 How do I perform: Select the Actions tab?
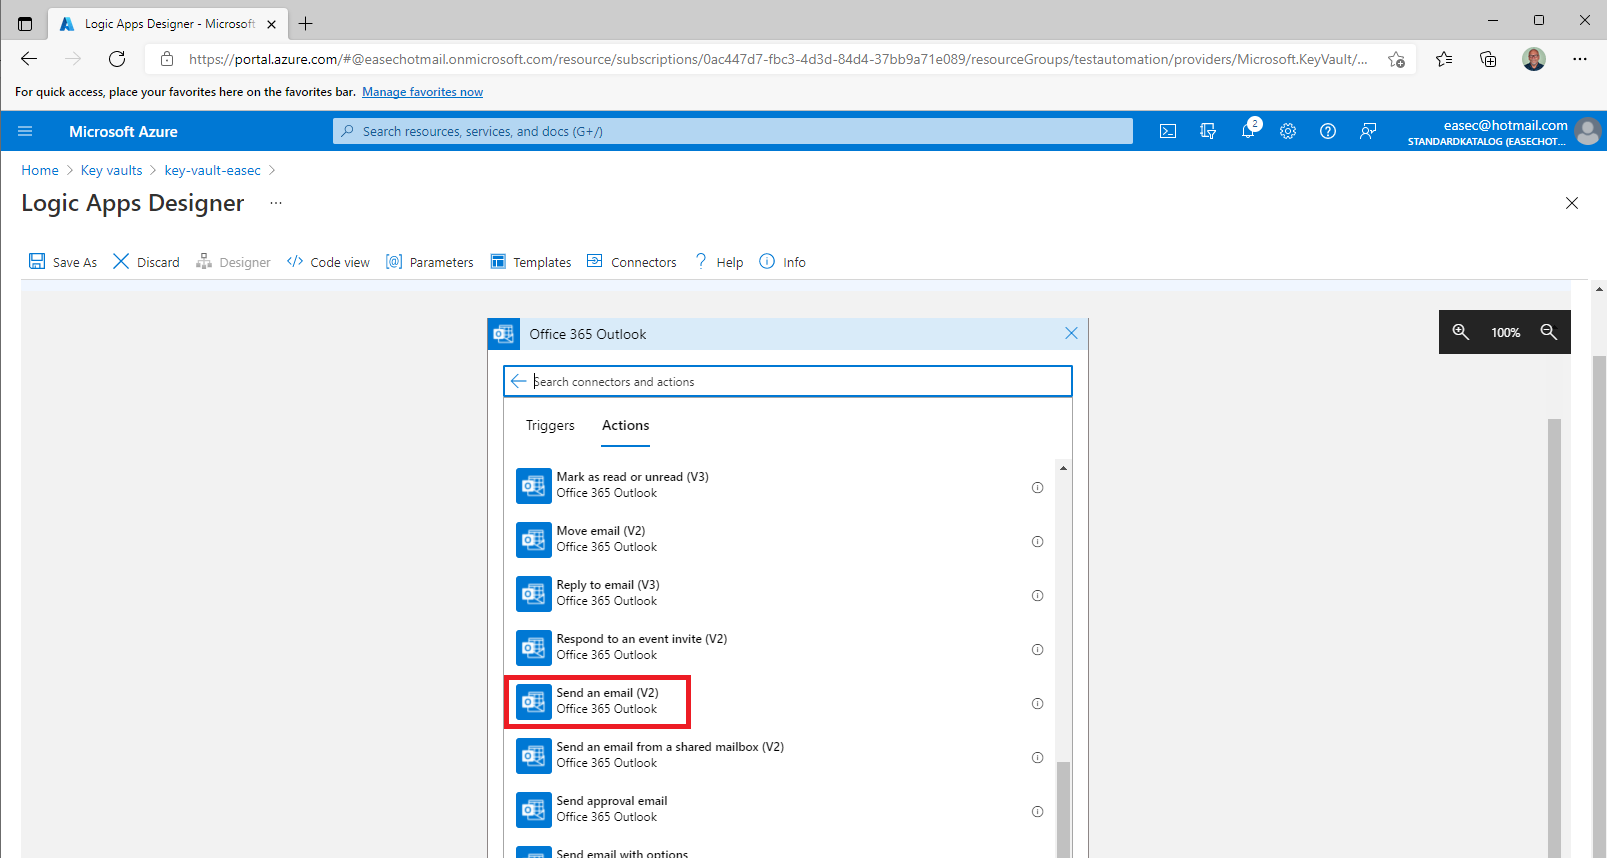tap(625, 425)
